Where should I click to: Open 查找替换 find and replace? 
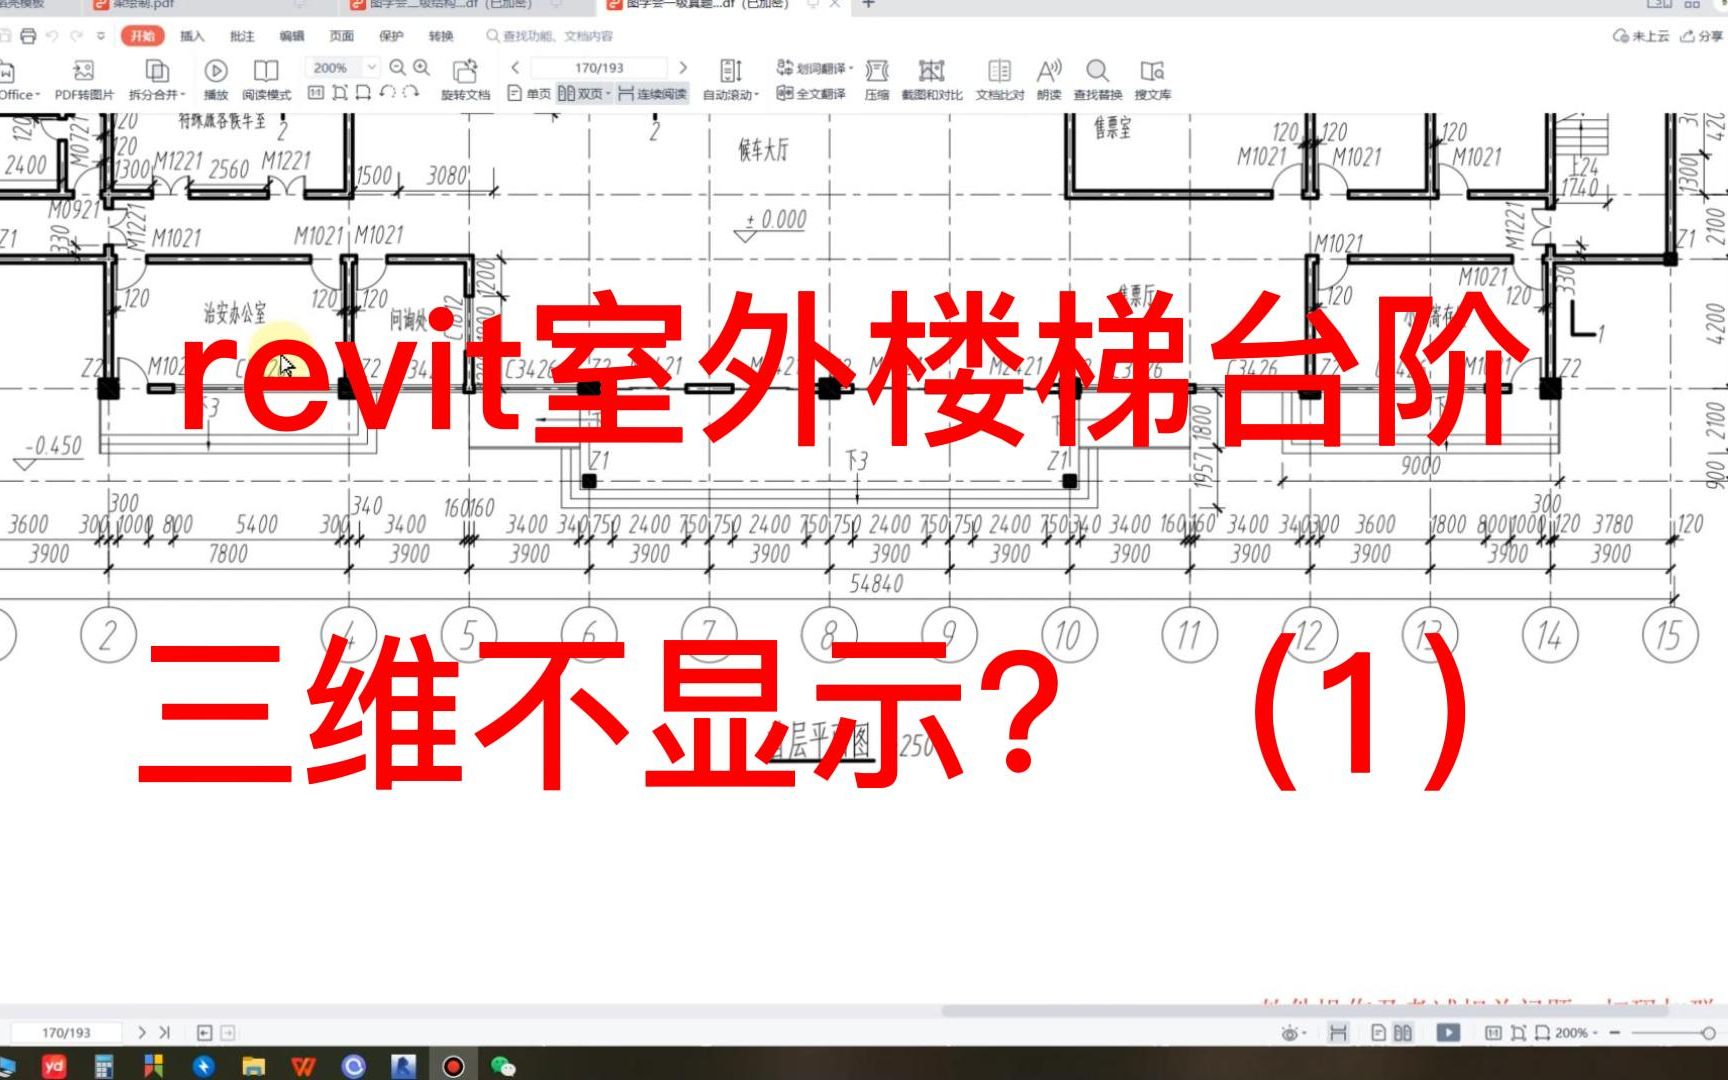tap(1098, 80)
